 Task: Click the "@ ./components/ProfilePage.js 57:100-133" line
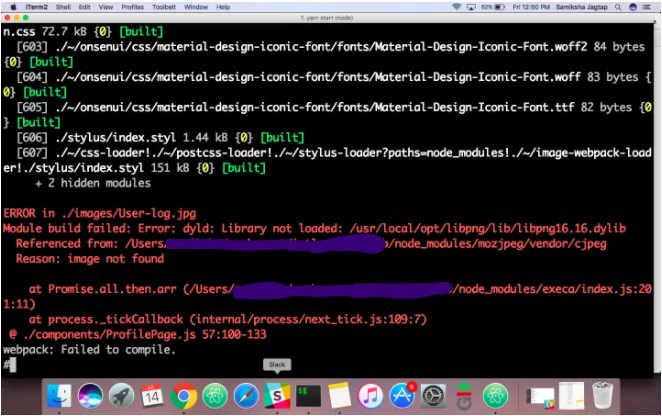[x=138, y=334]
